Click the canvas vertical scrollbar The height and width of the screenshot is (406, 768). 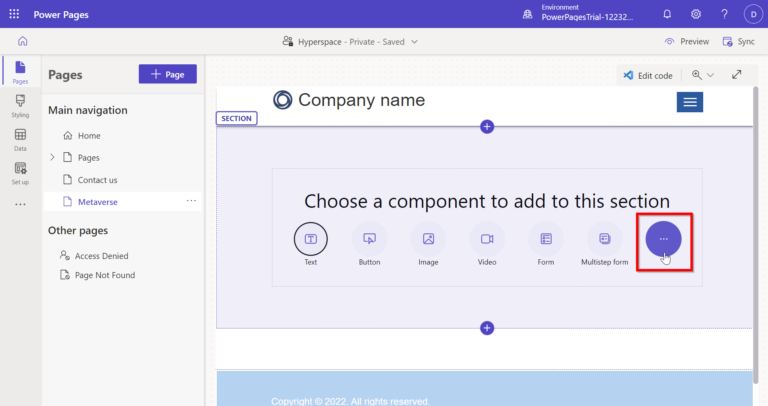[x=755, y=235]
